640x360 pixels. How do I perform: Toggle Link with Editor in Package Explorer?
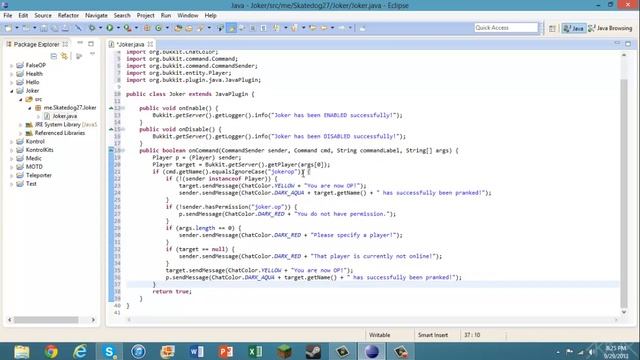coord(64,56)
